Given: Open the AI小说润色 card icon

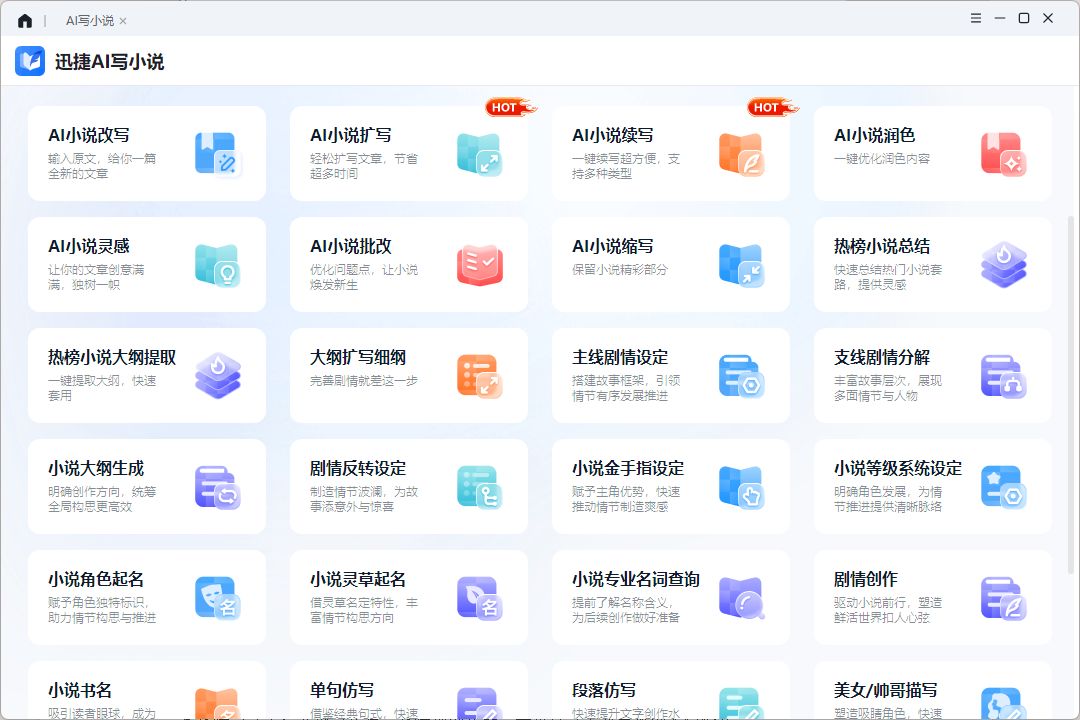Looking at the screenshot, I should 1003,154.
